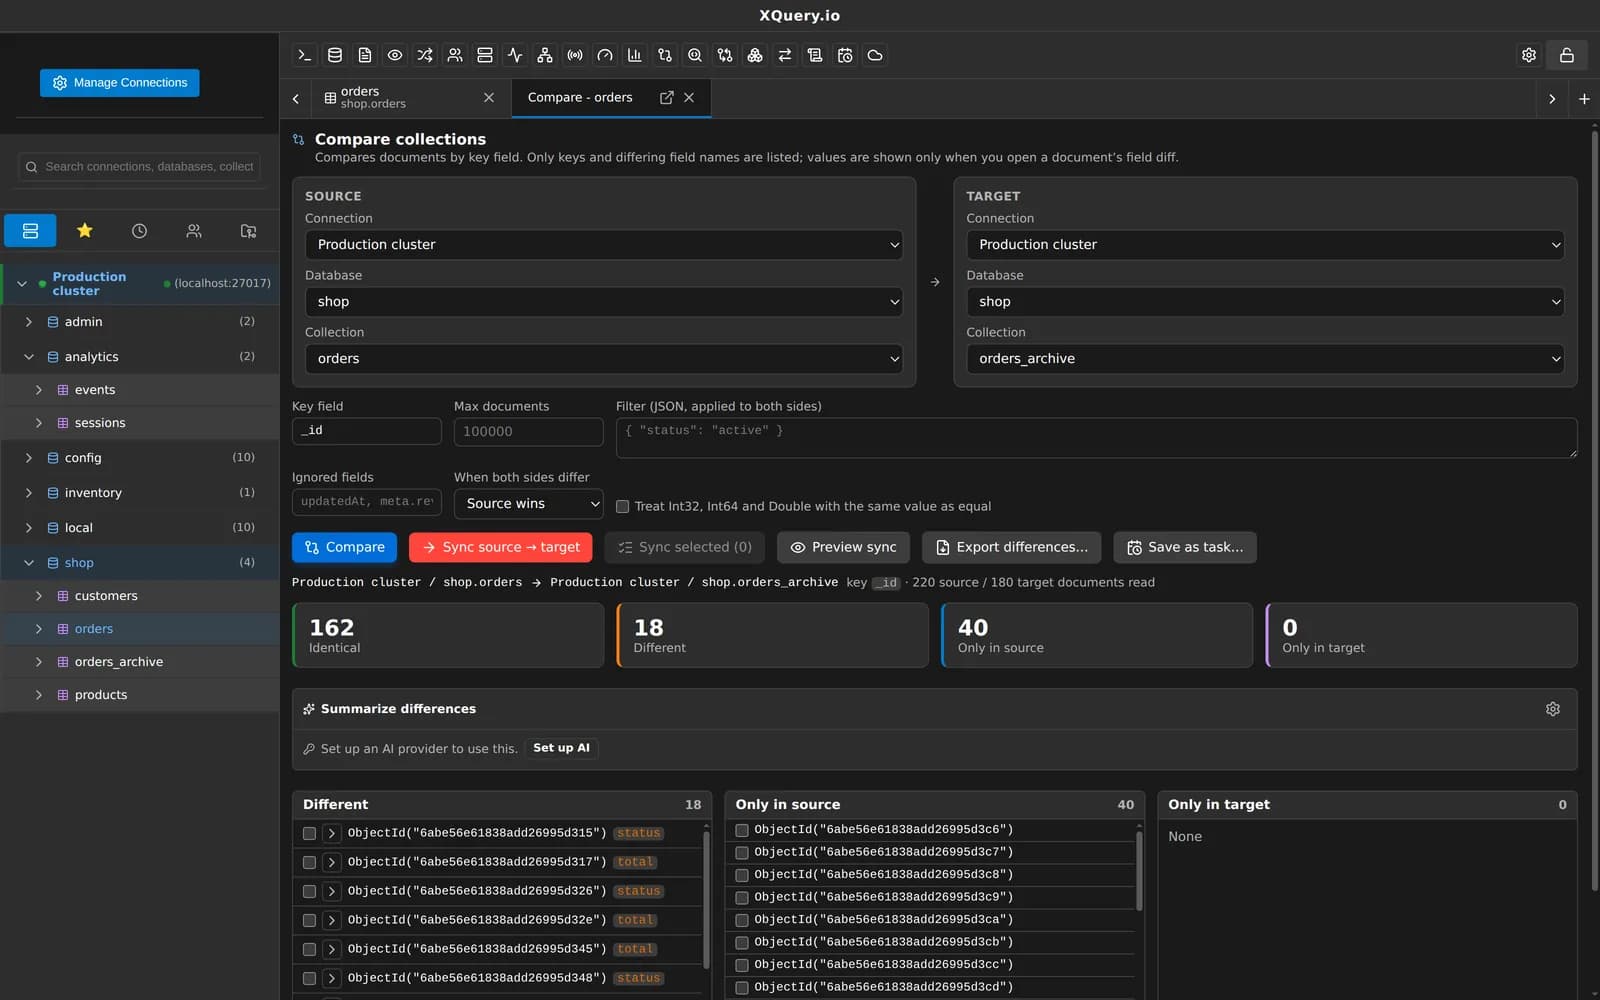Click the scheduled tasks calendar-clock toolbar icon

click(845, 55)
